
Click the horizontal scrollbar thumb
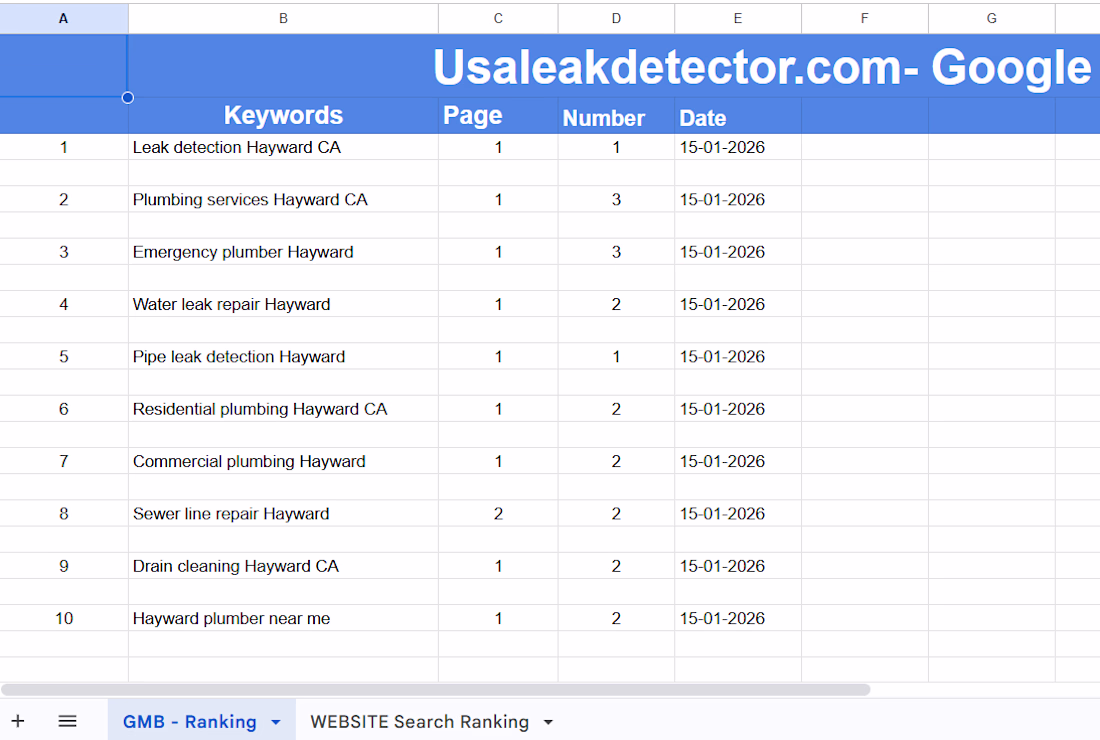tap(436, 689)
